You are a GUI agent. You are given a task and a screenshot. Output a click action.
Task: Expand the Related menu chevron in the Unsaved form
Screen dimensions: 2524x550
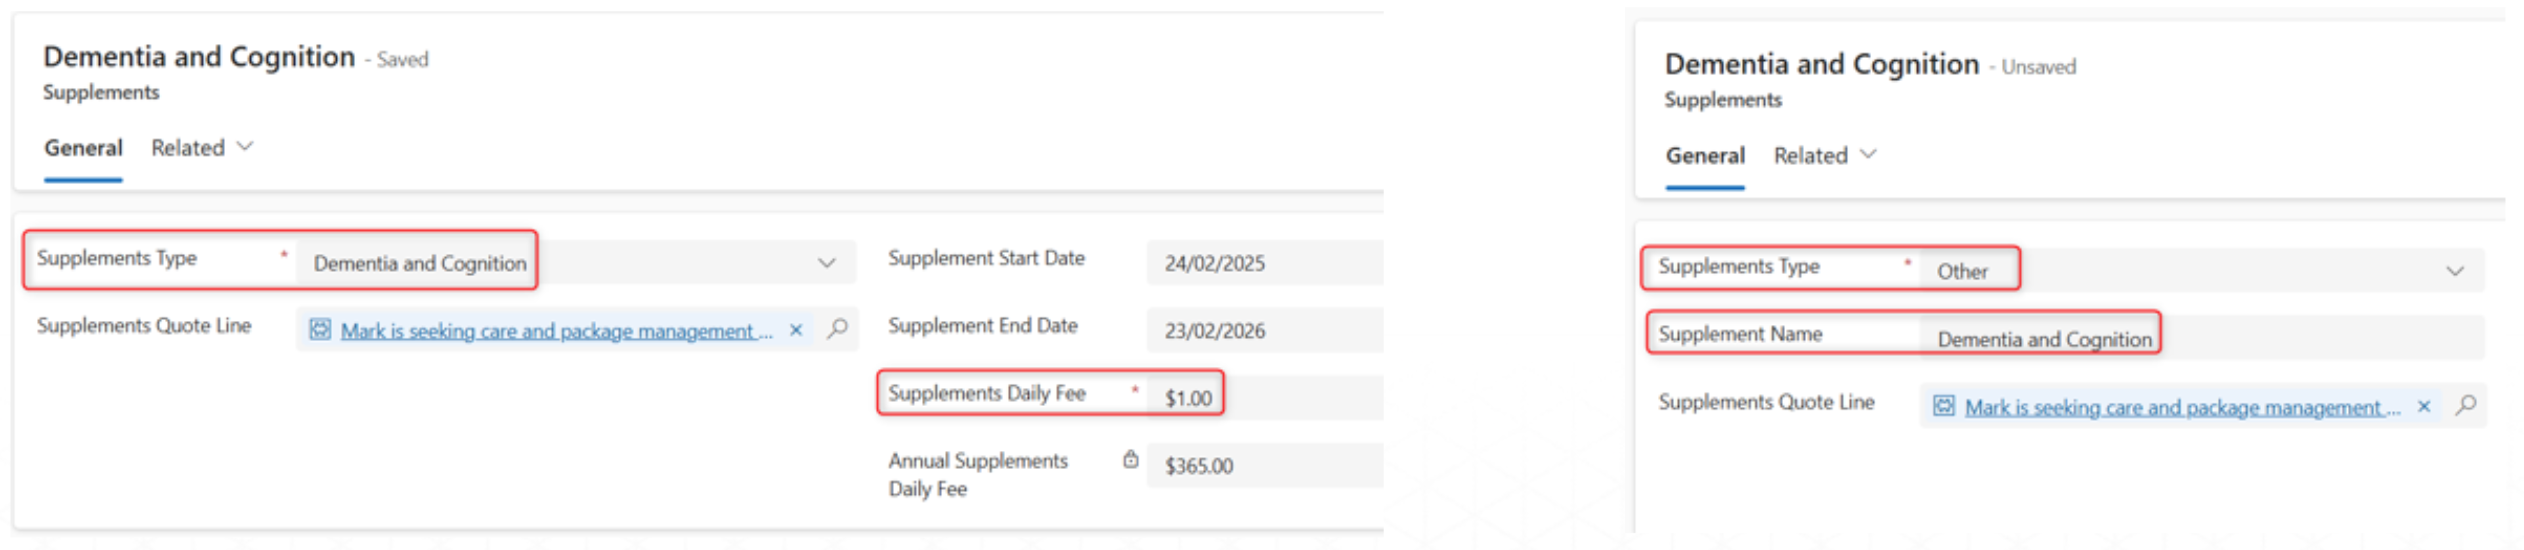point(1868,155)
